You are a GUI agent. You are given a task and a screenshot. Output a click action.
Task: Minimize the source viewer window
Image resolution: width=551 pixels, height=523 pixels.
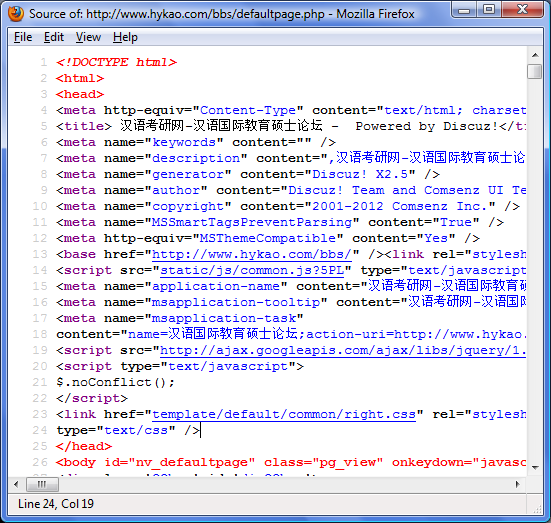pos(464,10)
